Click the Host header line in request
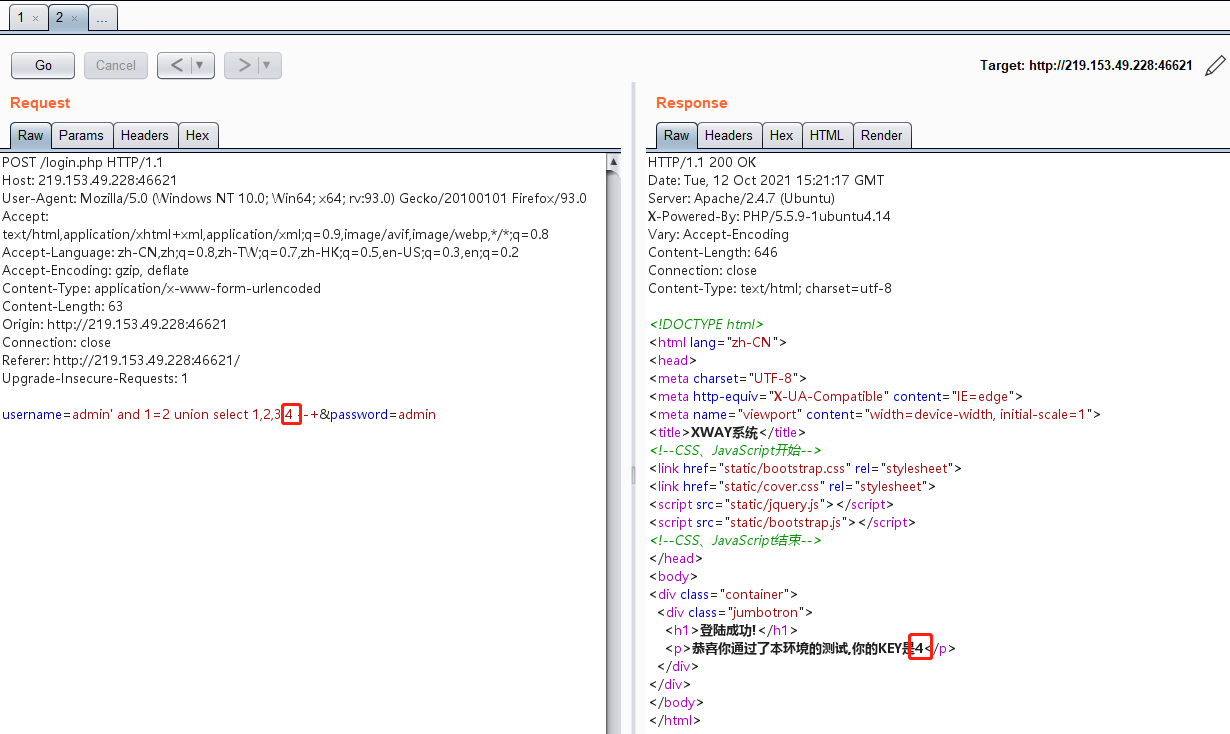 [89, 180]
